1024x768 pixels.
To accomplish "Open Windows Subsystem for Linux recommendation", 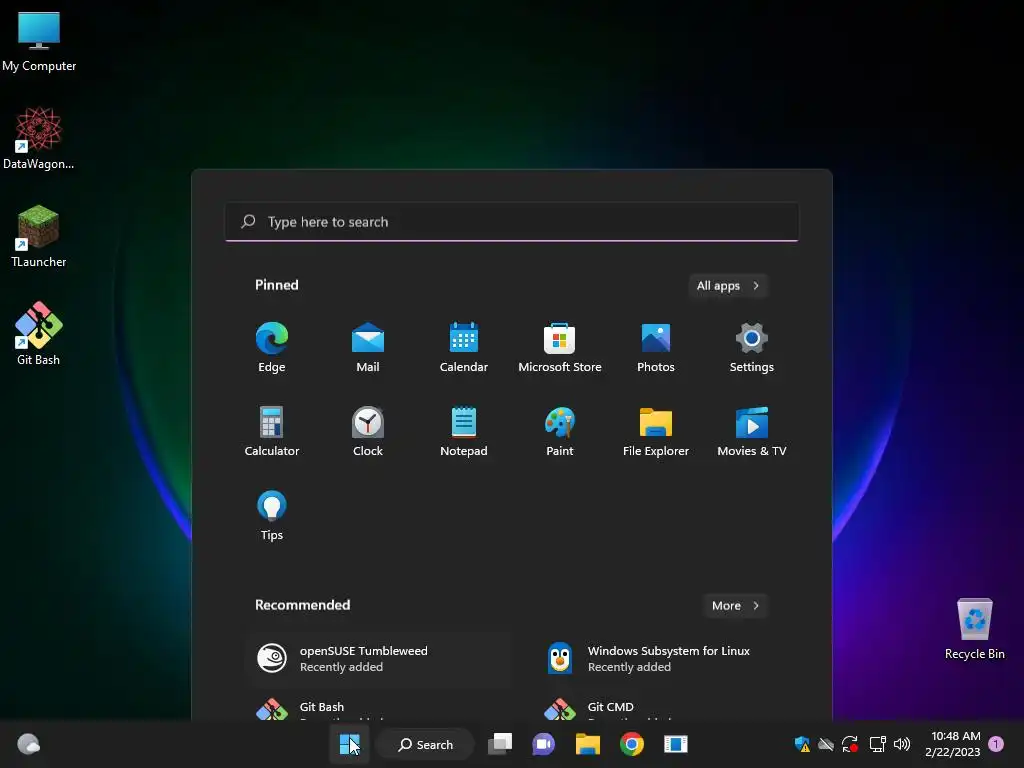I will [667, 658].
